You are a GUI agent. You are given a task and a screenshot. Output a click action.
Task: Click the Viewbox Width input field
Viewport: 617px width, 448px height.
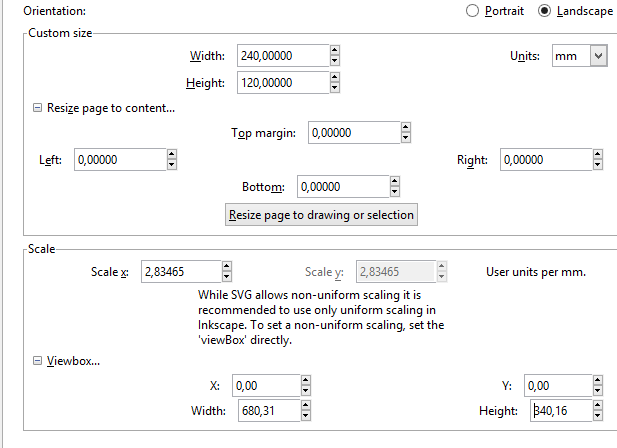pyautogui.click(x=265, y=410)
